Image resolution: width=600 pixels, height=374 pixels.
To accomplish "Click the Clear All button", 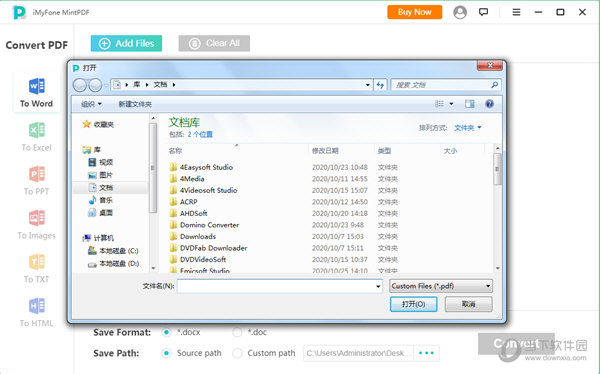I will 214,43.
